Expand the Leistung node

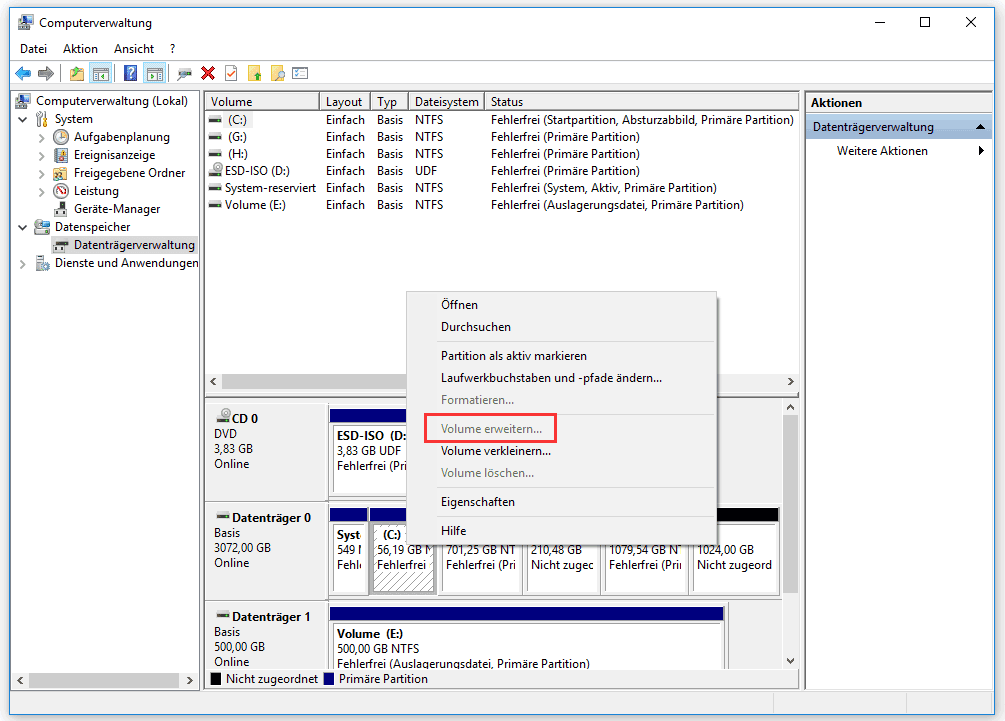[x=42, y=191]
